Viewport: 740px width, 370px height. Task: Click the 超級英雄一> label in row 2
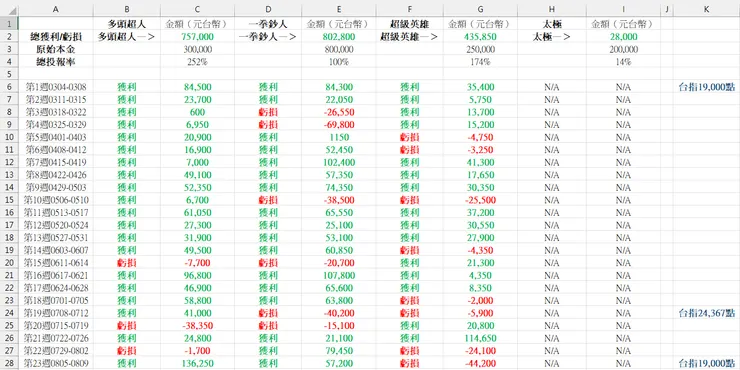pos(409,37)
